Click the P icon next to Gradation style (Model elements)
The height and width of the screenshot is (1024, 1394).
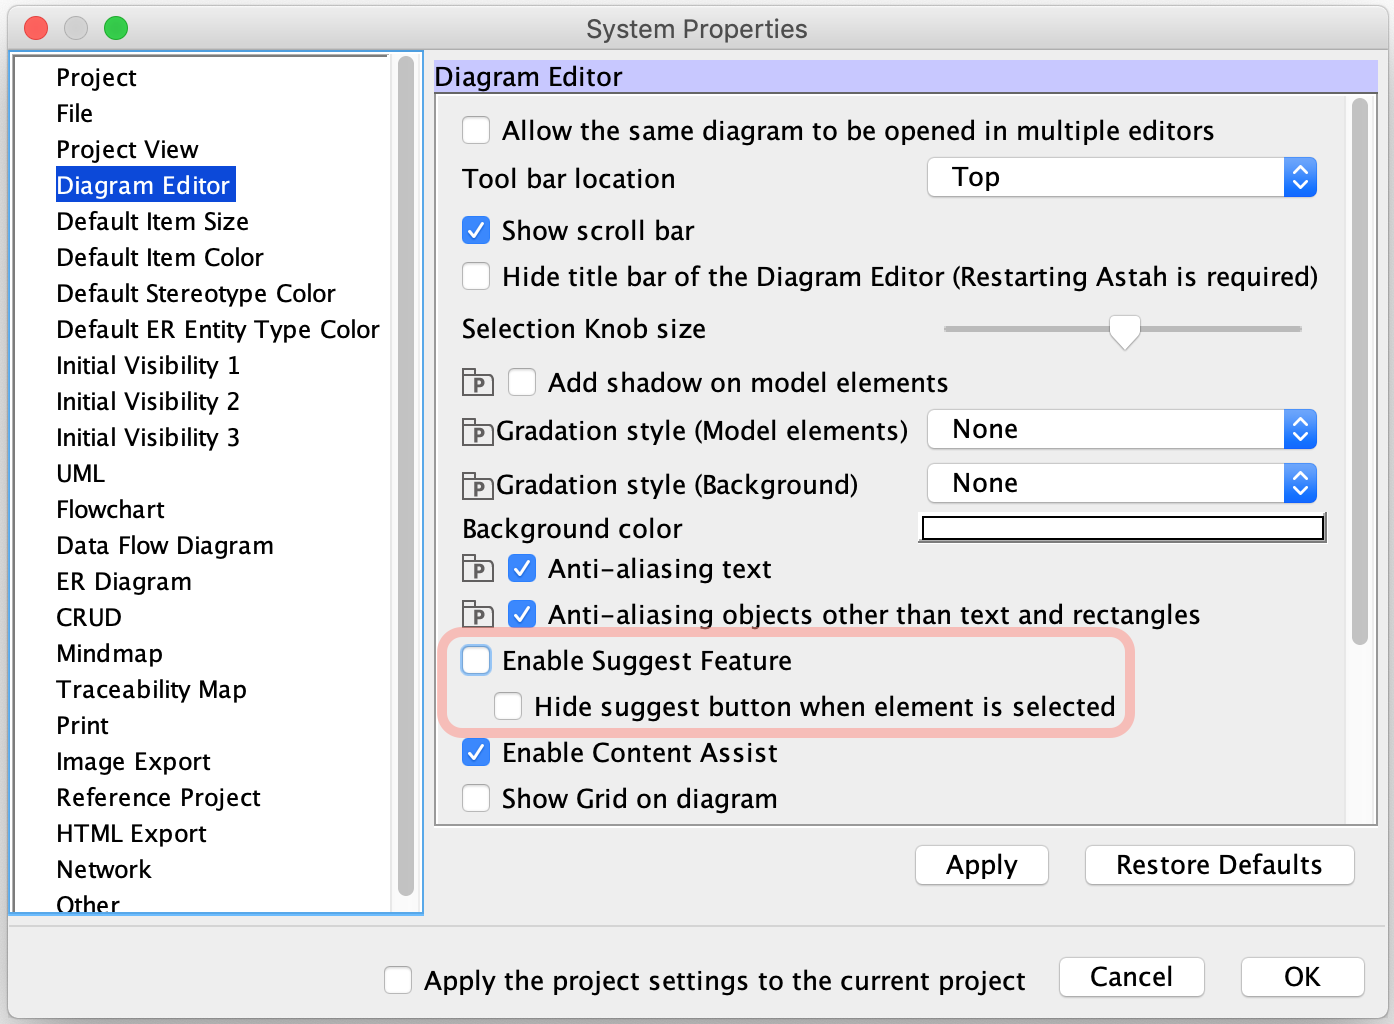pyautogui.click(x=477, y=432)
